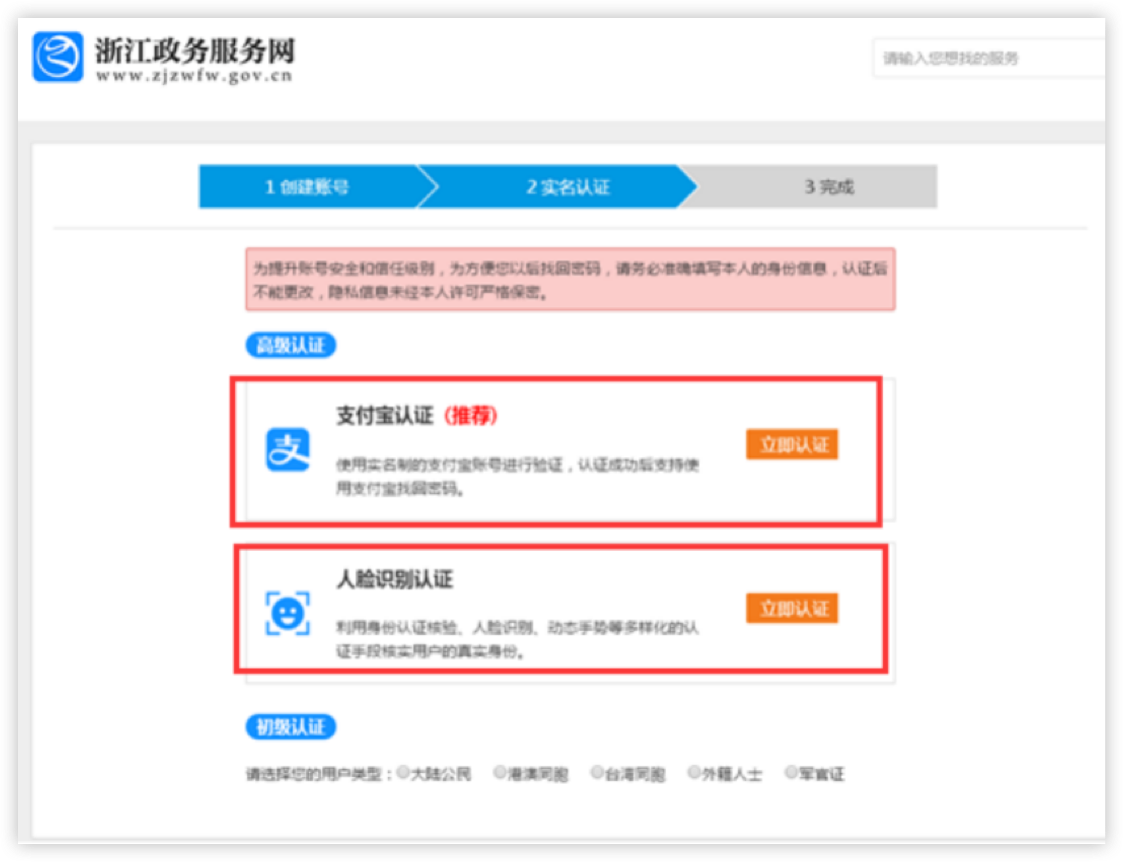1126x862 pixels.
Task: Choose the 外籍人士 radio button
Action: pyautogui.click(x=694, y=772)
